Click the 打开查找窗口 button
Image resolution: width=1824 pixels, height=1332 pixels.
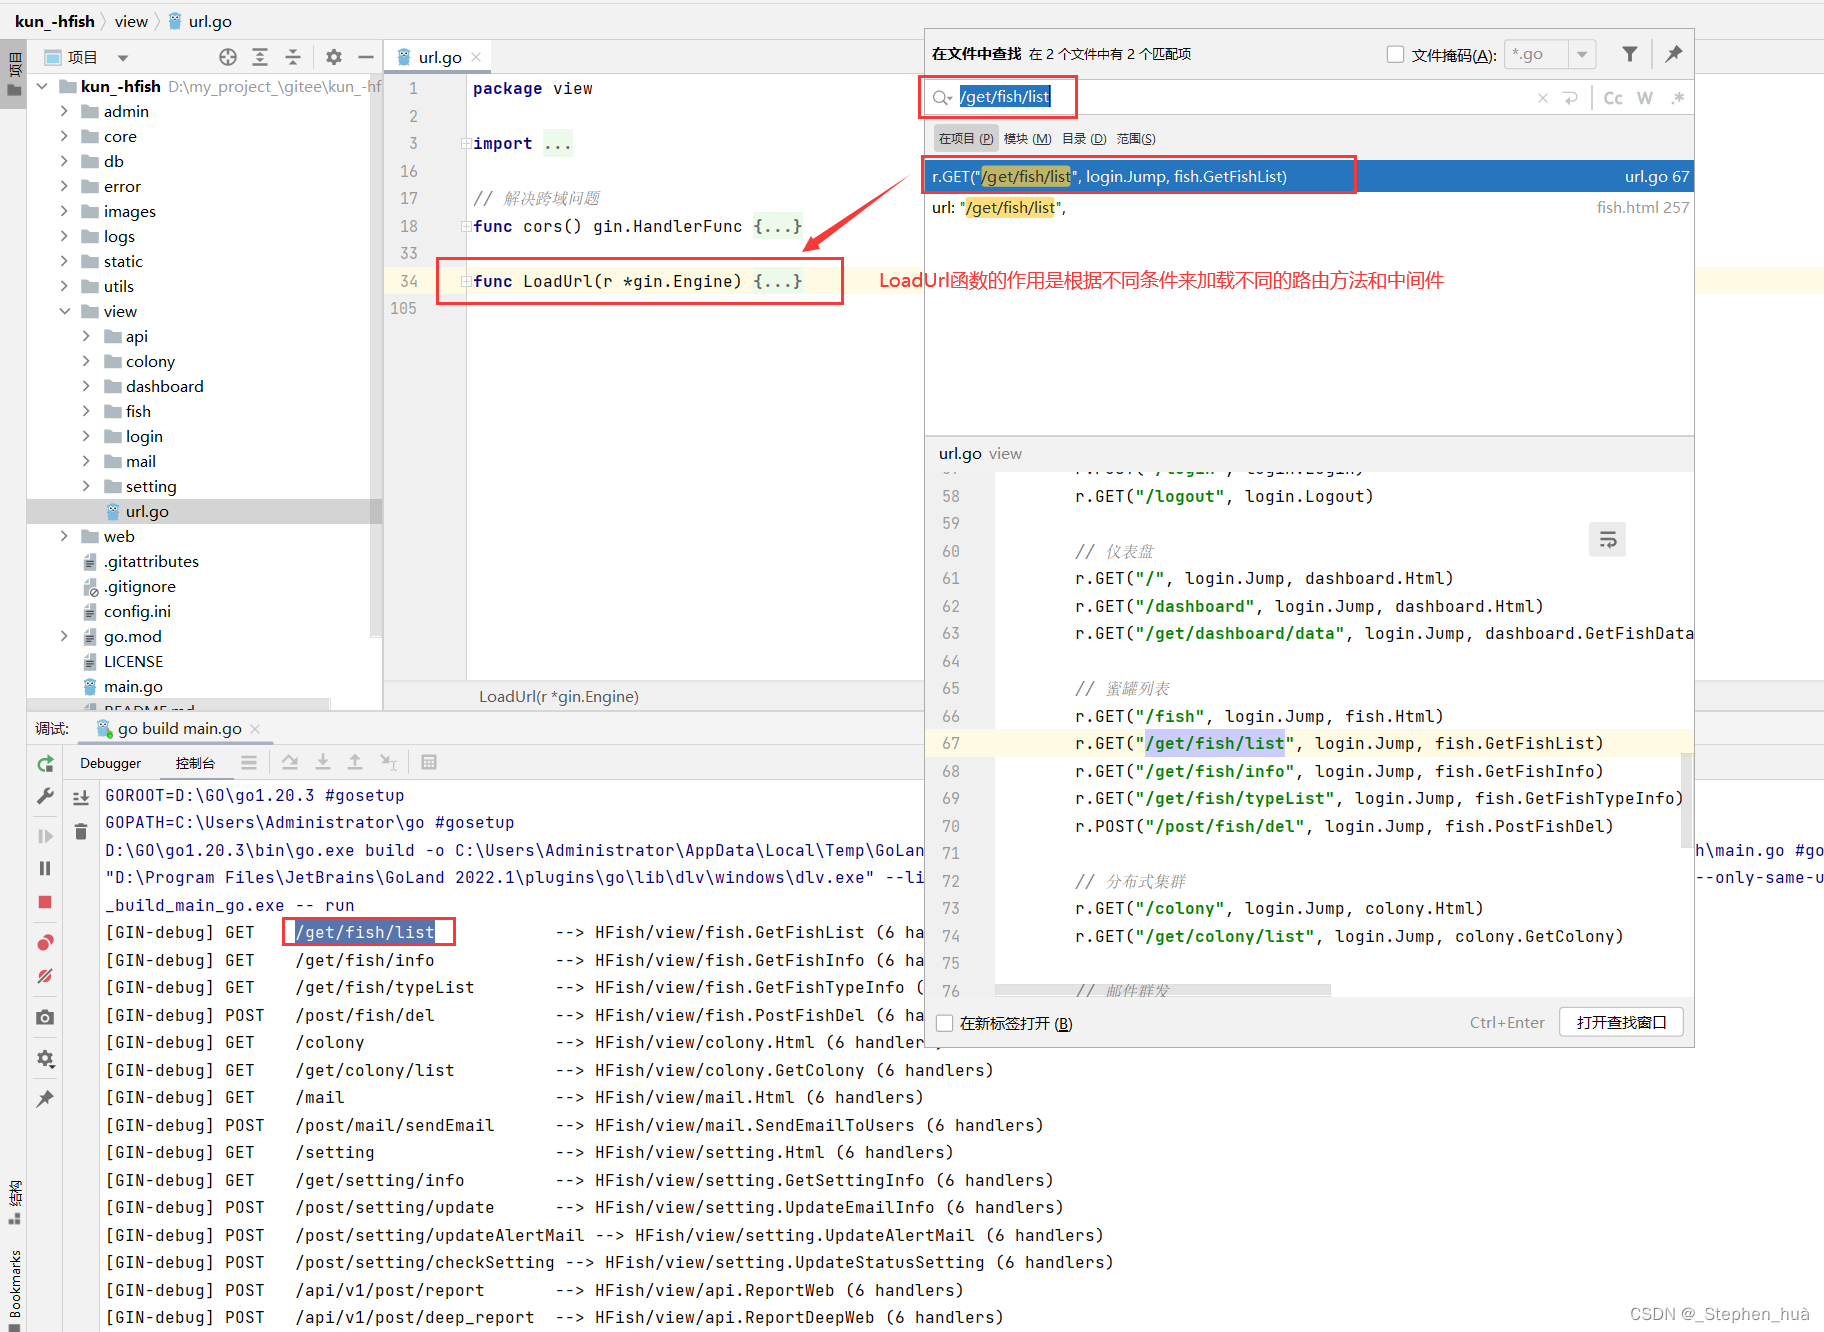1621,1022
